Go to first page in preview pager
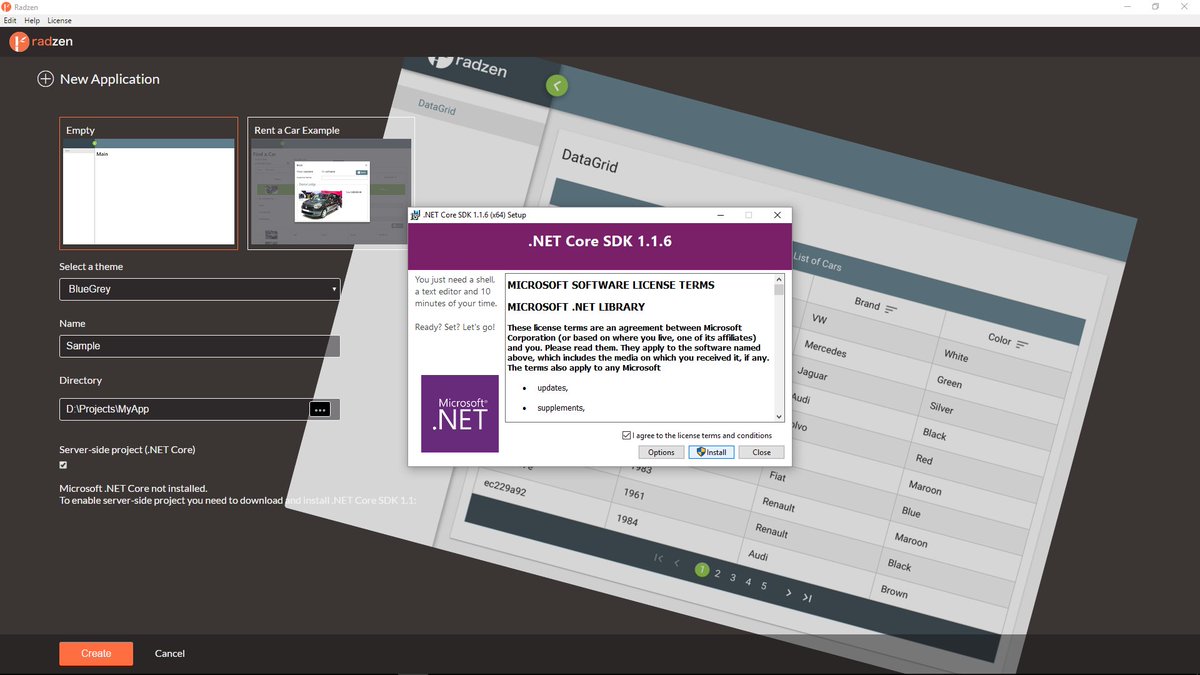The image size is (1200, 675). coord(658,558)
